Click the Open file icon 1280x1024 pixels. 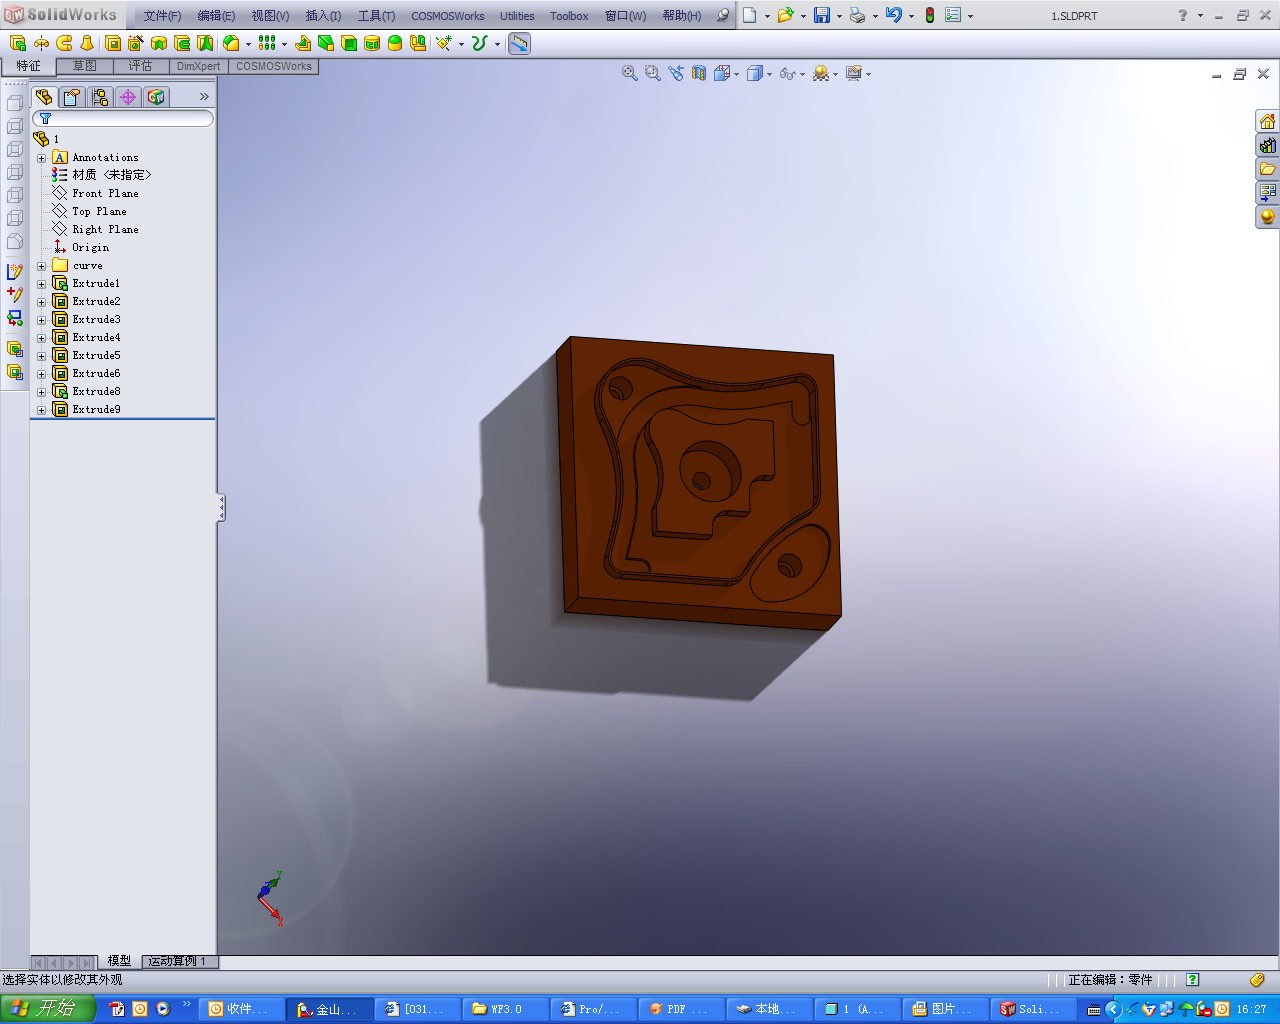coord(786,15)
